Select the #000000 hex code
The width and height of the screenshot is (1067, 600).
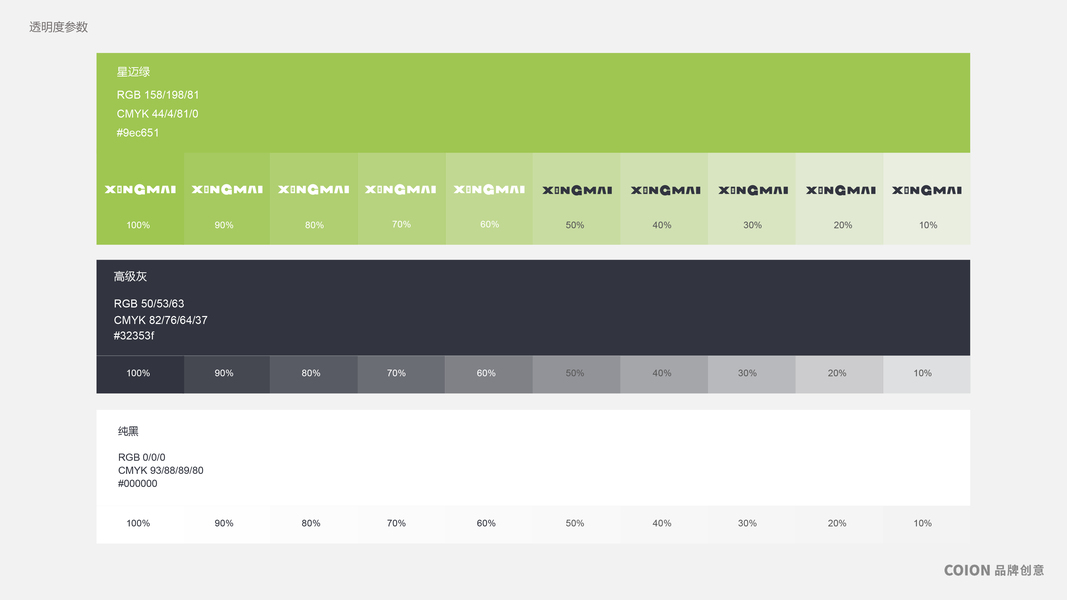tap(137, 483)
